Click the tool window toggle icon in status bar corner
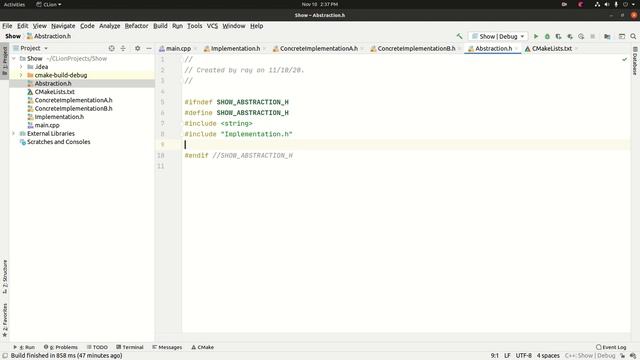640x360 pixels. click(x=5, y=356)
